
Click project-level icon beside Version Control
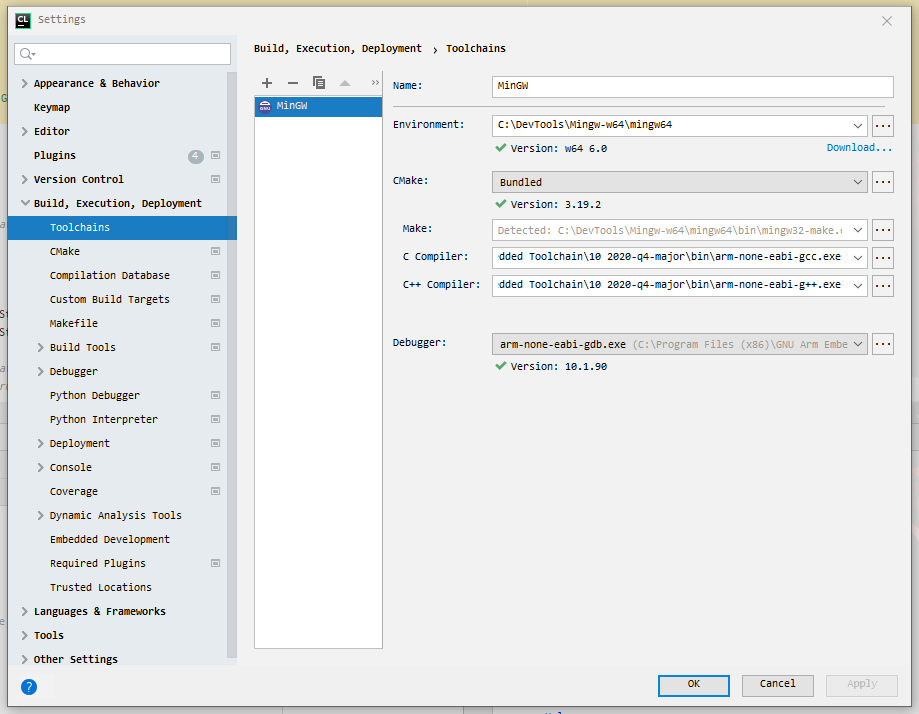coord(216,179)
